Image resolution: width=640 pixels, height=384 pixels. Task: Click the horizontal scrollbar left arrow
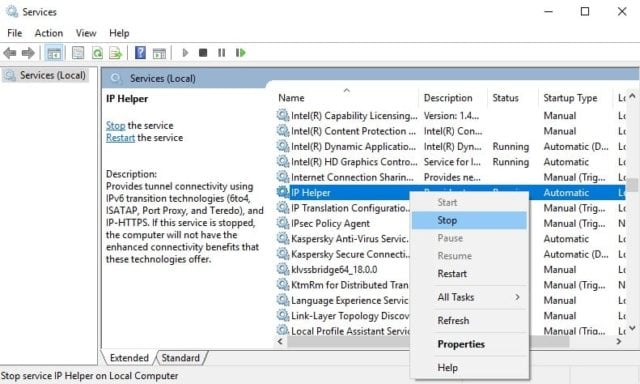click(x=280, y=342)
